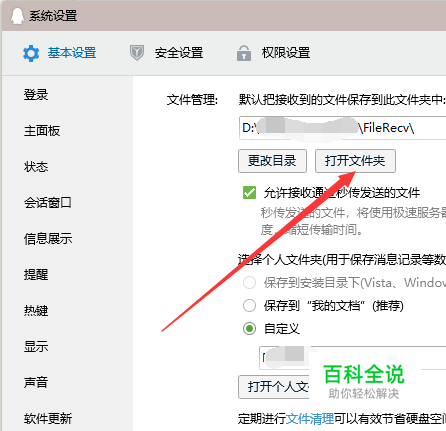This screenshot has width=446, height=431.
Task: Select the 自定义 radio option
Action: [x=249, y=329]
